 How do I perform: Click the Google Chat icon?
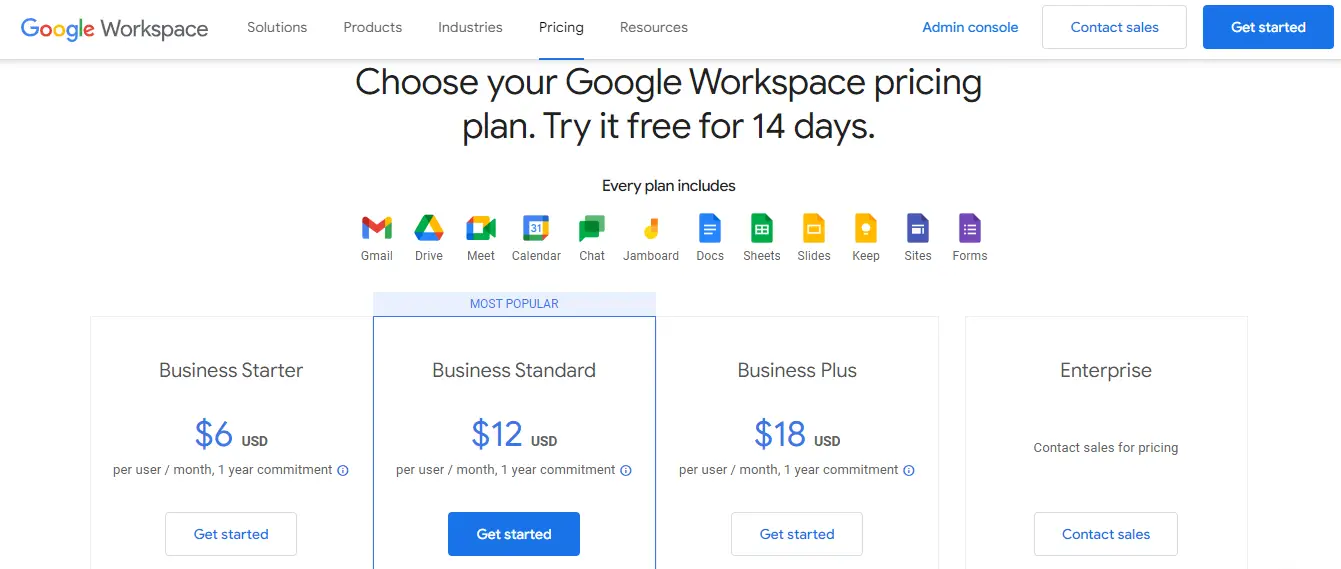point(592,229)
